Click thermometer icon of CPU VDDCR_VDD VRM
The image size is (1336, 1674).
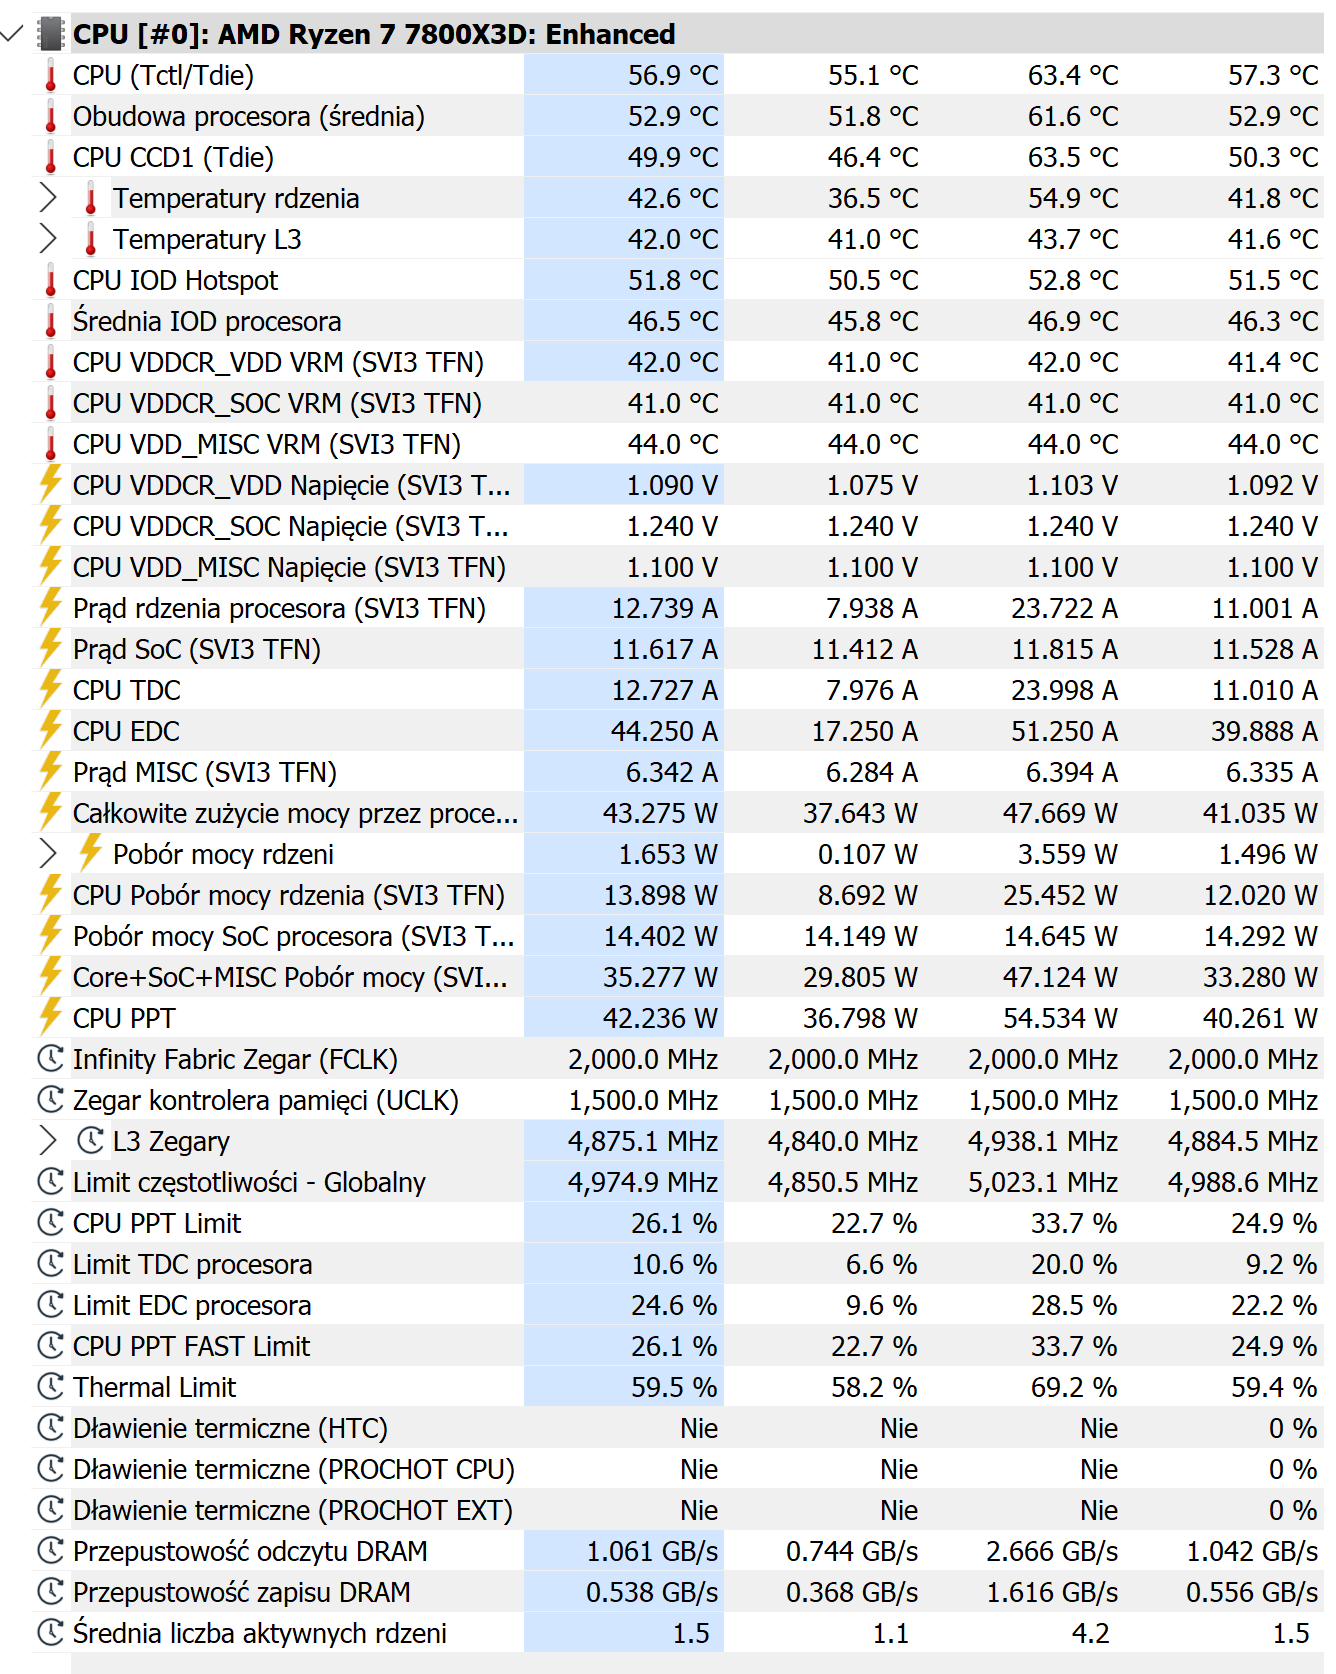coord(51,362)
